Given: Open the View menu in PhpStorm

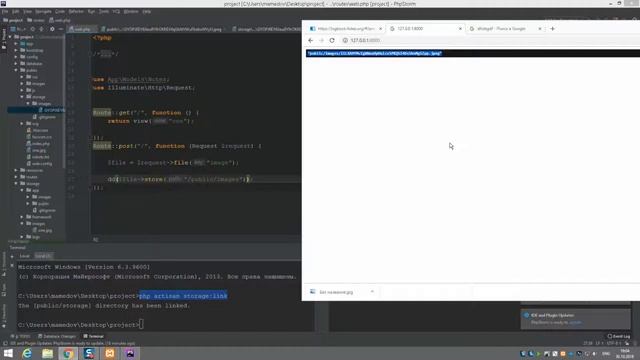Looking at the screenshot, I should pyautogui.click(x=27, y=11).
